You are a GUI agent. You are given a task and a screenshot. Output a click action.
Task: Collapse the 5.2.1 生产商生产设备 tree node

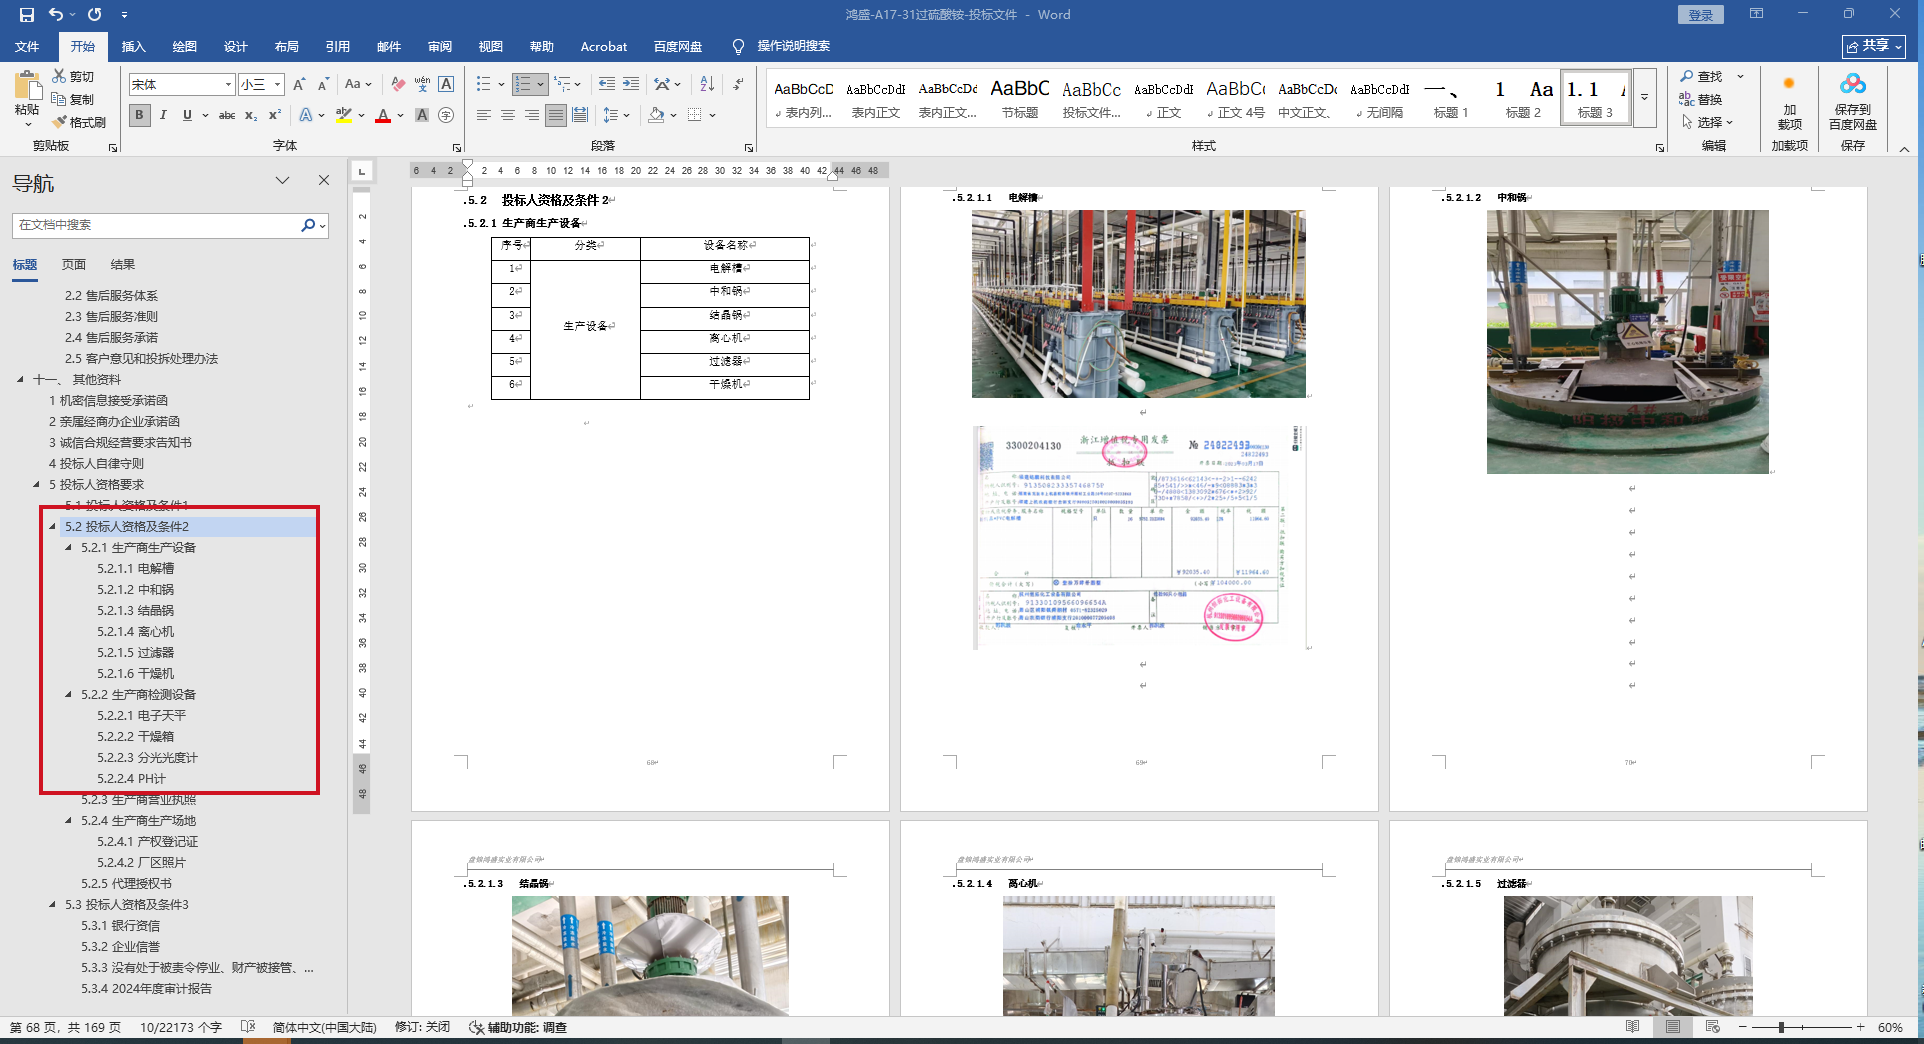(69, 548)
